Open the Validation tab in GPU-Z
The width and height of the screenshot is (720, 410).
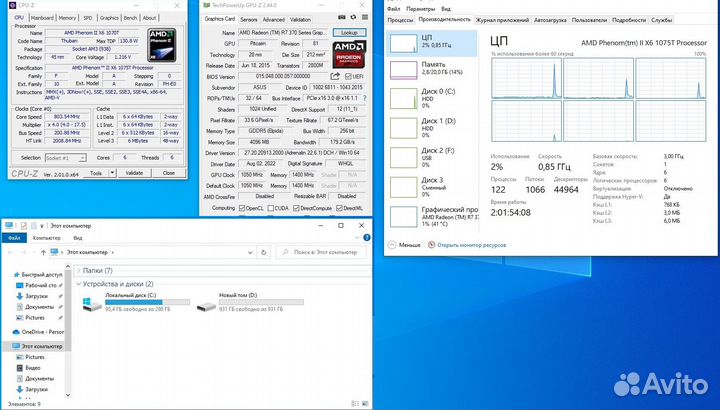pyautogui.click(x=300, y=20)
